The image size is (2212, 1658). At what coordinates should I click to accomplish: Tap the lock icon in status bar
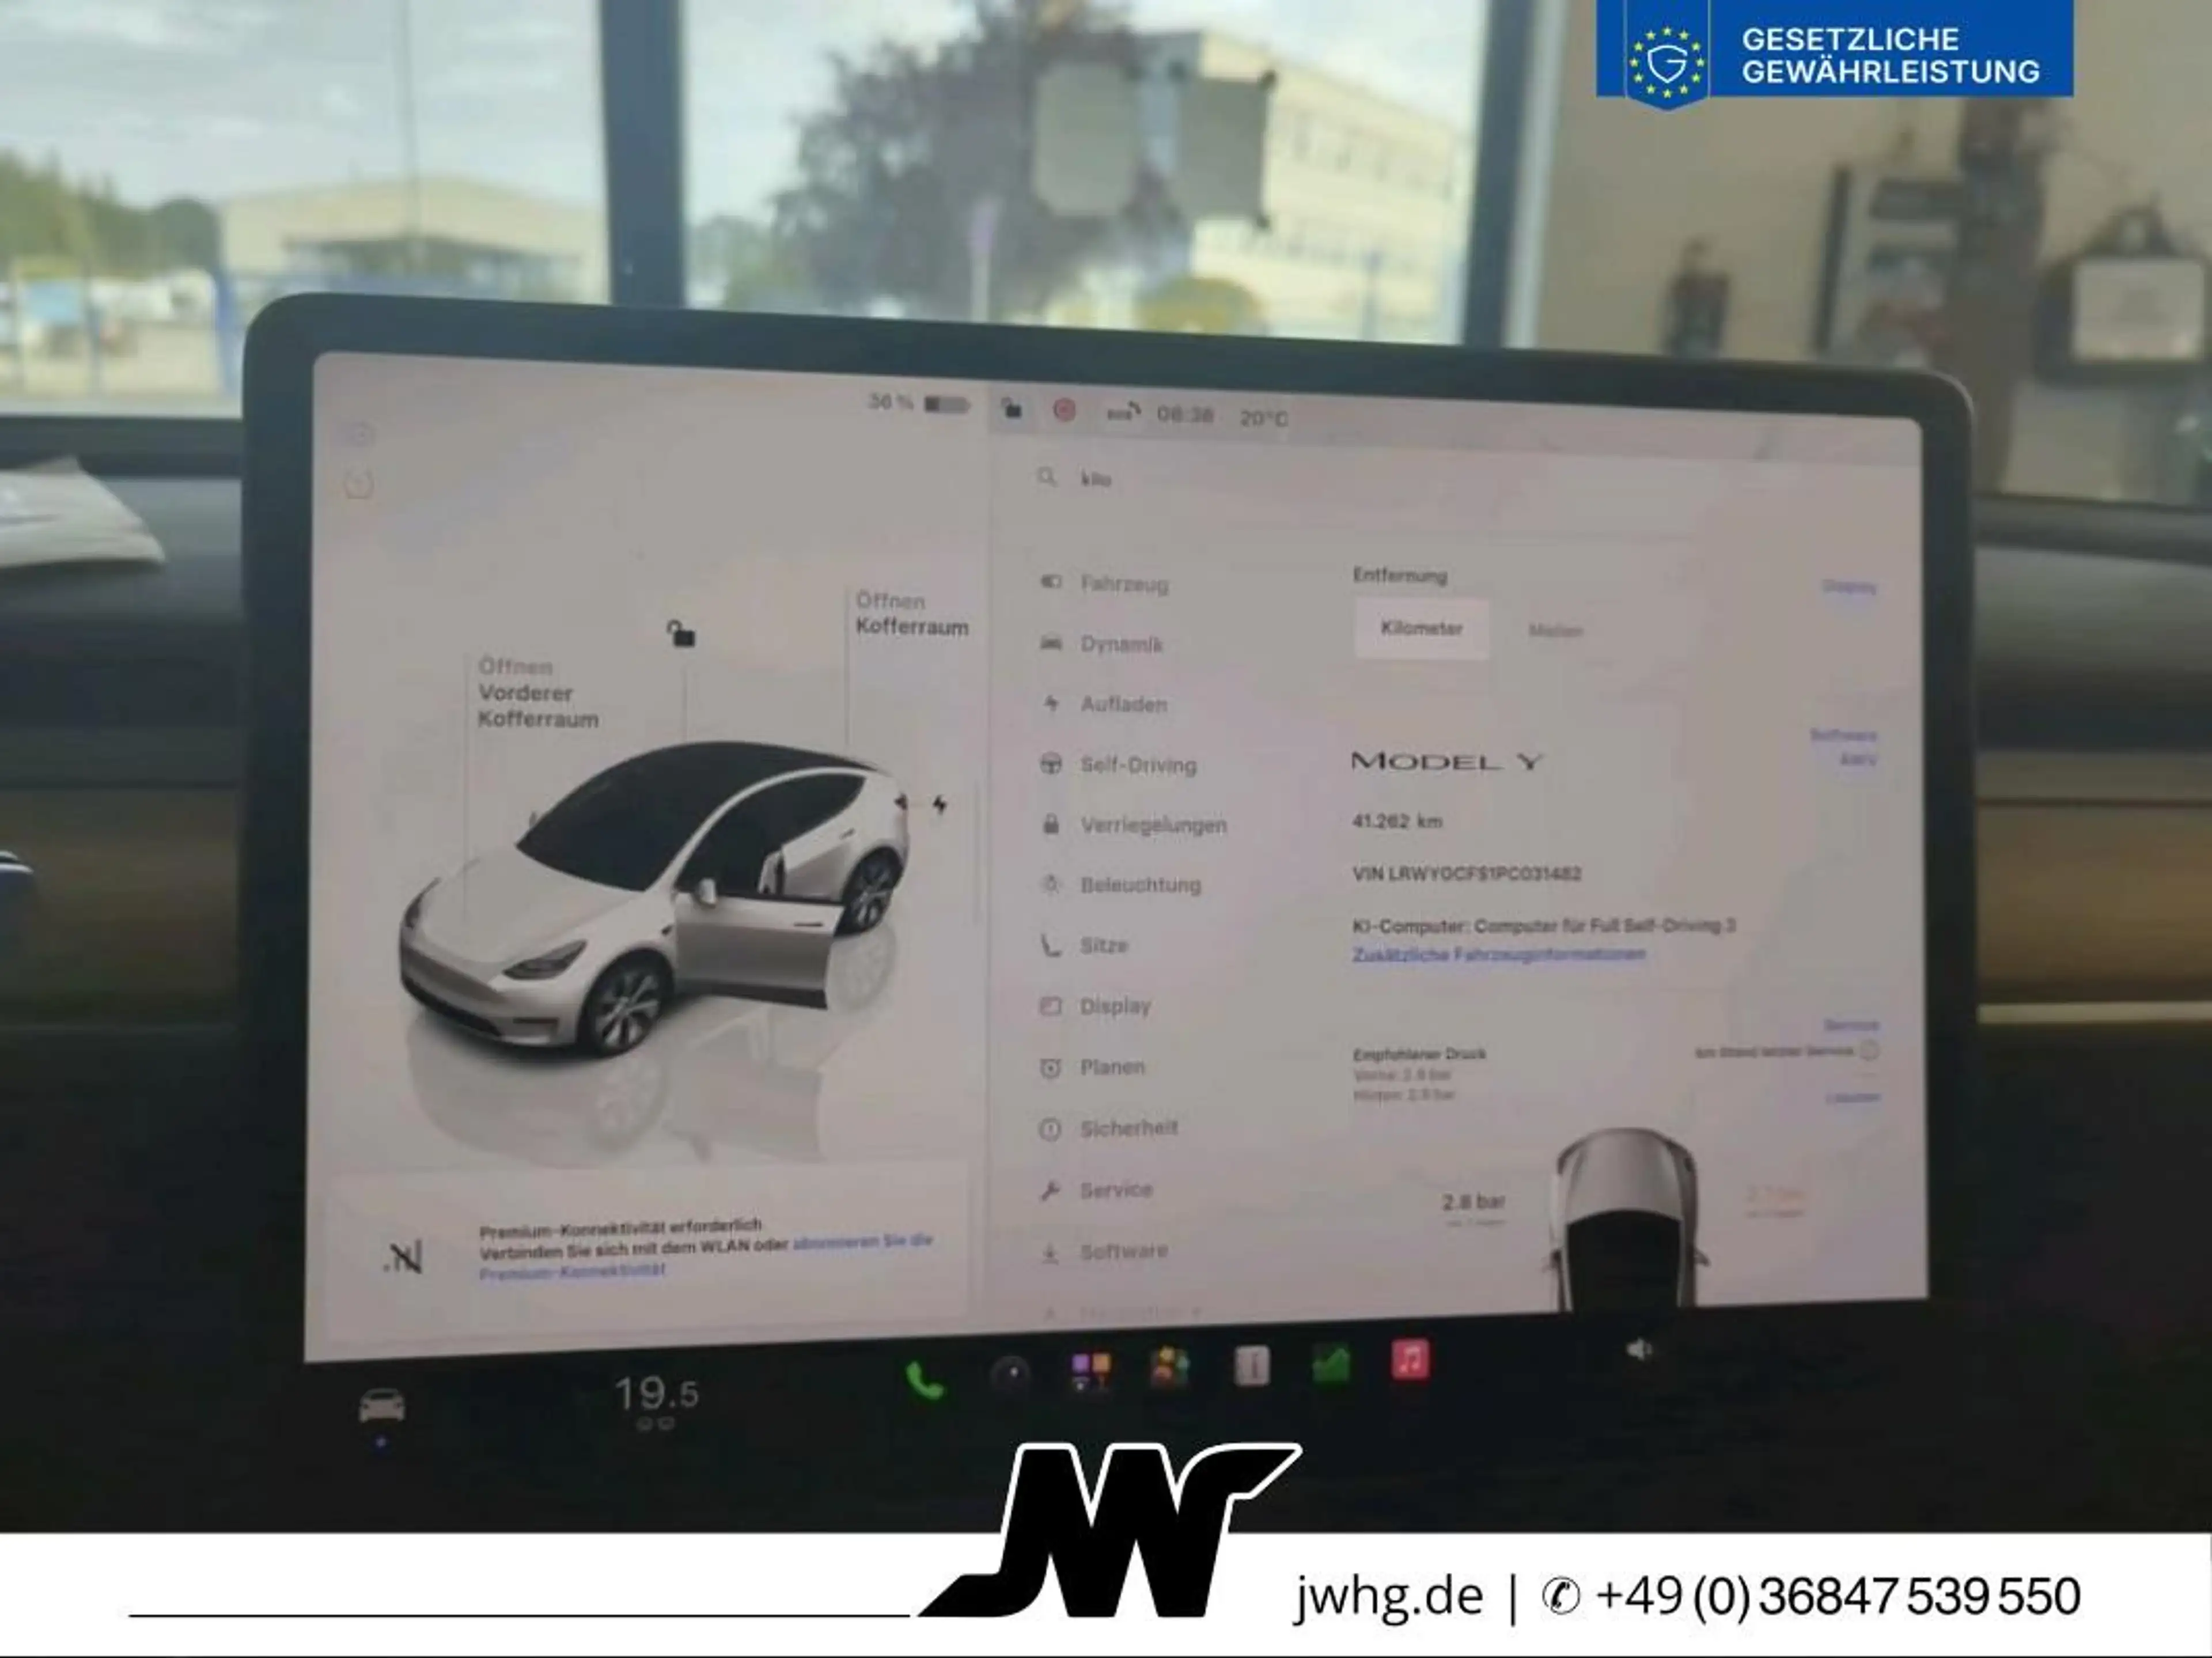(x=1012, y=409)
